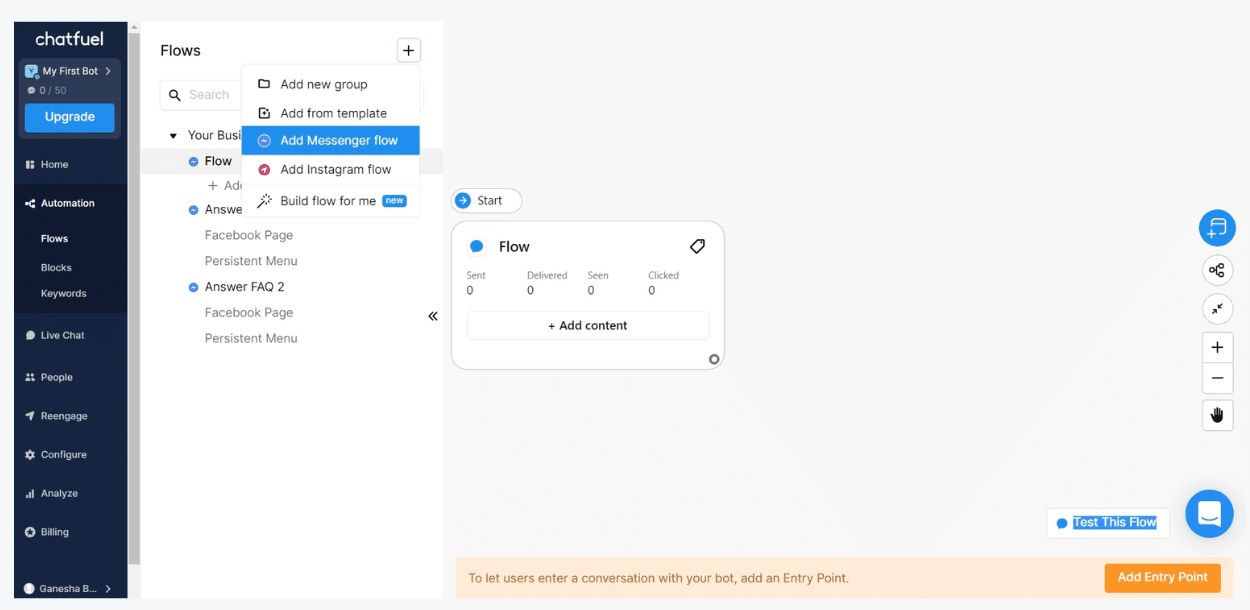Click Facebook Page under Answer FAQ 2

coord(248,313)
